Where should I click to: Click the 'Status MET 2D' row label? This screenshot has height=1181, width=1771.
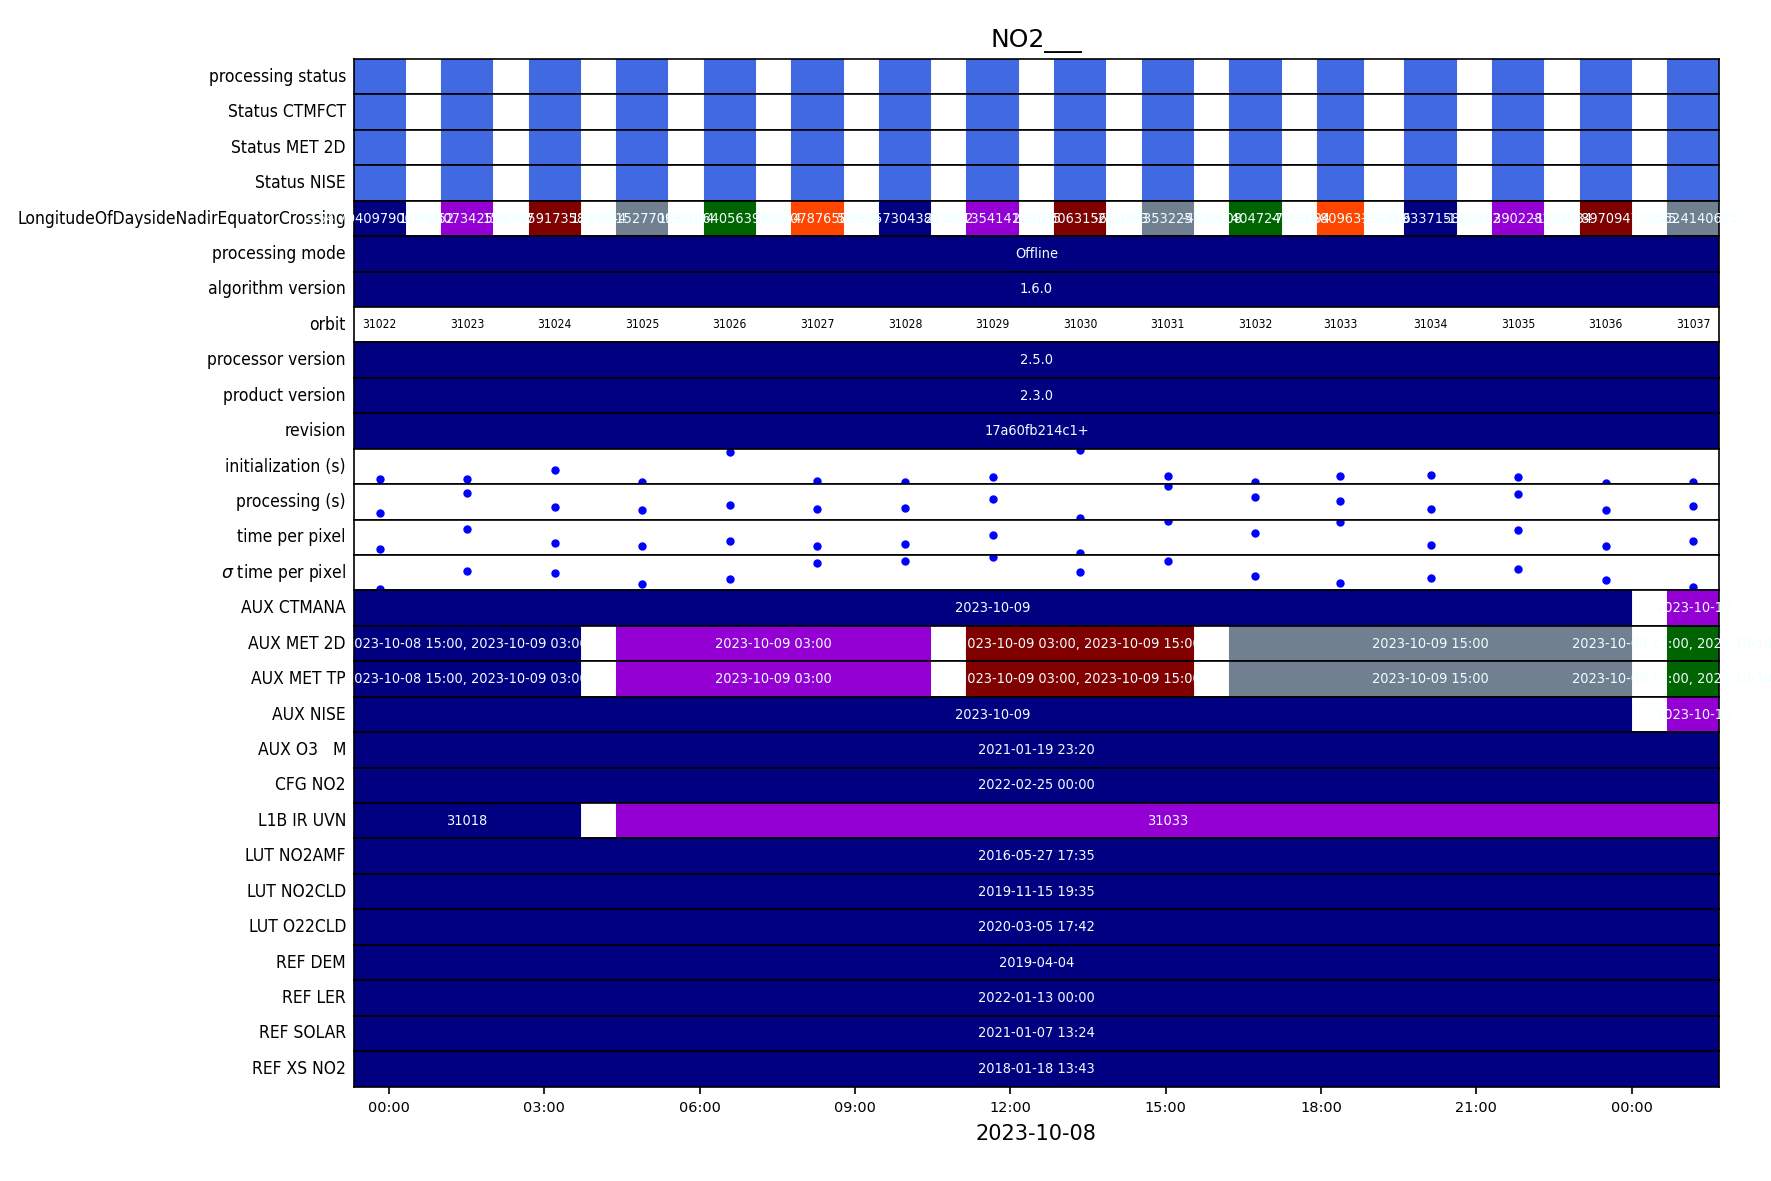[x=288, y=147]
